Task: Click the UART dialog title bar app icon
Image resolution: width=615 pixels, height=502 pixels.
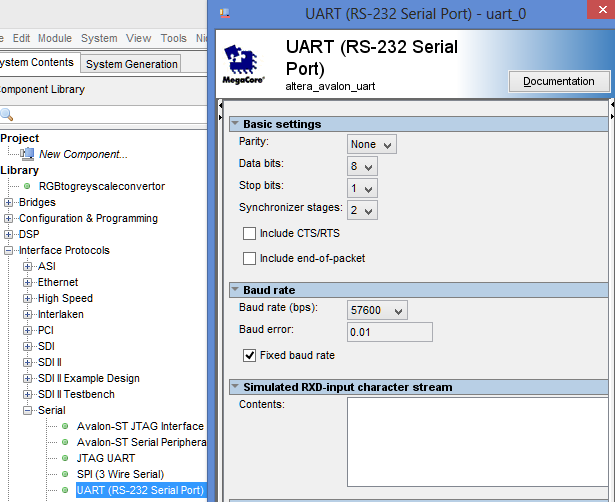Action: coord(225,14)
